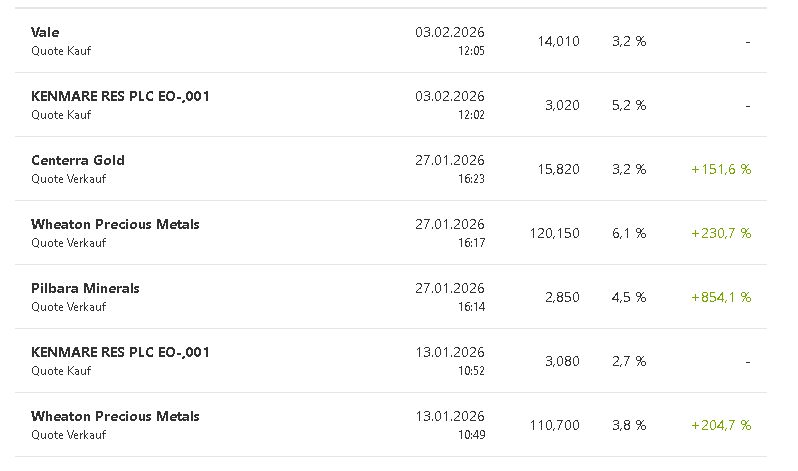The width and height of the screenshot is (798, 471).
Task: Click the 6,1 % portfolio share value
Action: coord(629,234)
